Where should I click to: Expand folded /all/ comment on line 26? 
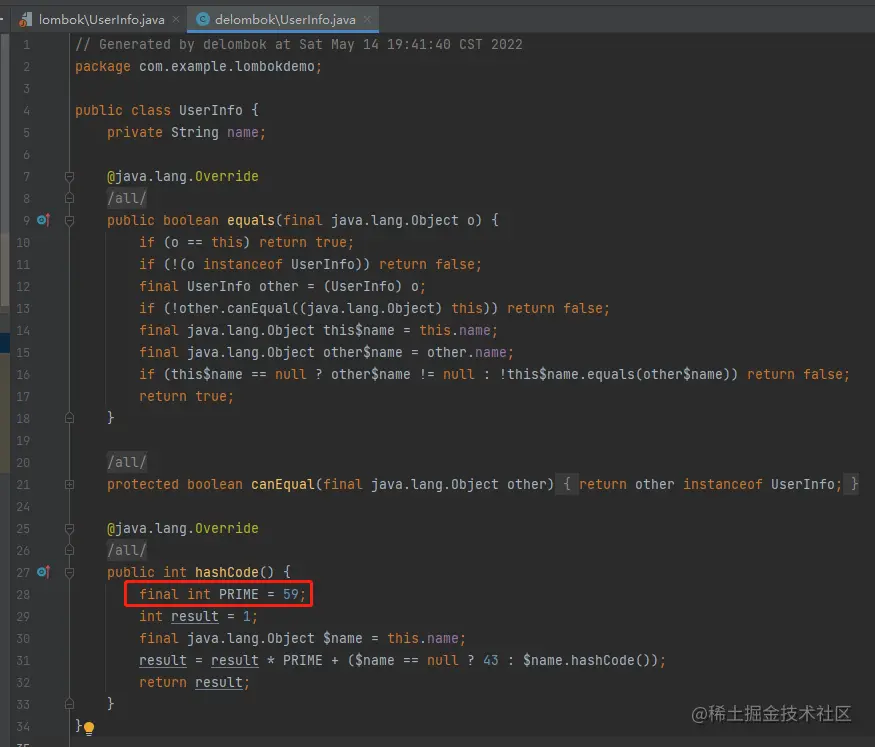[127, 551]
